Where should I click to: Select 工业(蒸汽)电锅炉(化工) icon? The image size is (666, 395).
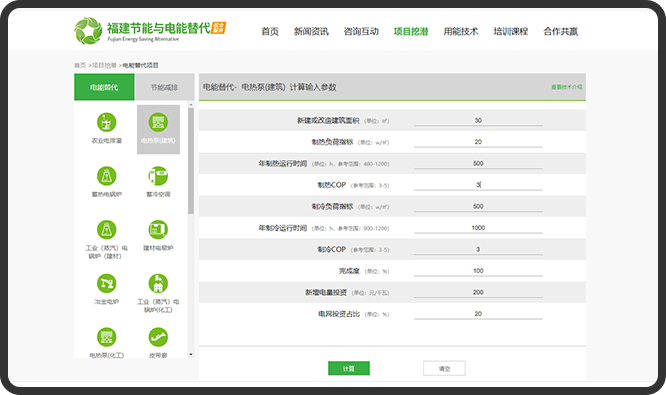coord(158,283)
